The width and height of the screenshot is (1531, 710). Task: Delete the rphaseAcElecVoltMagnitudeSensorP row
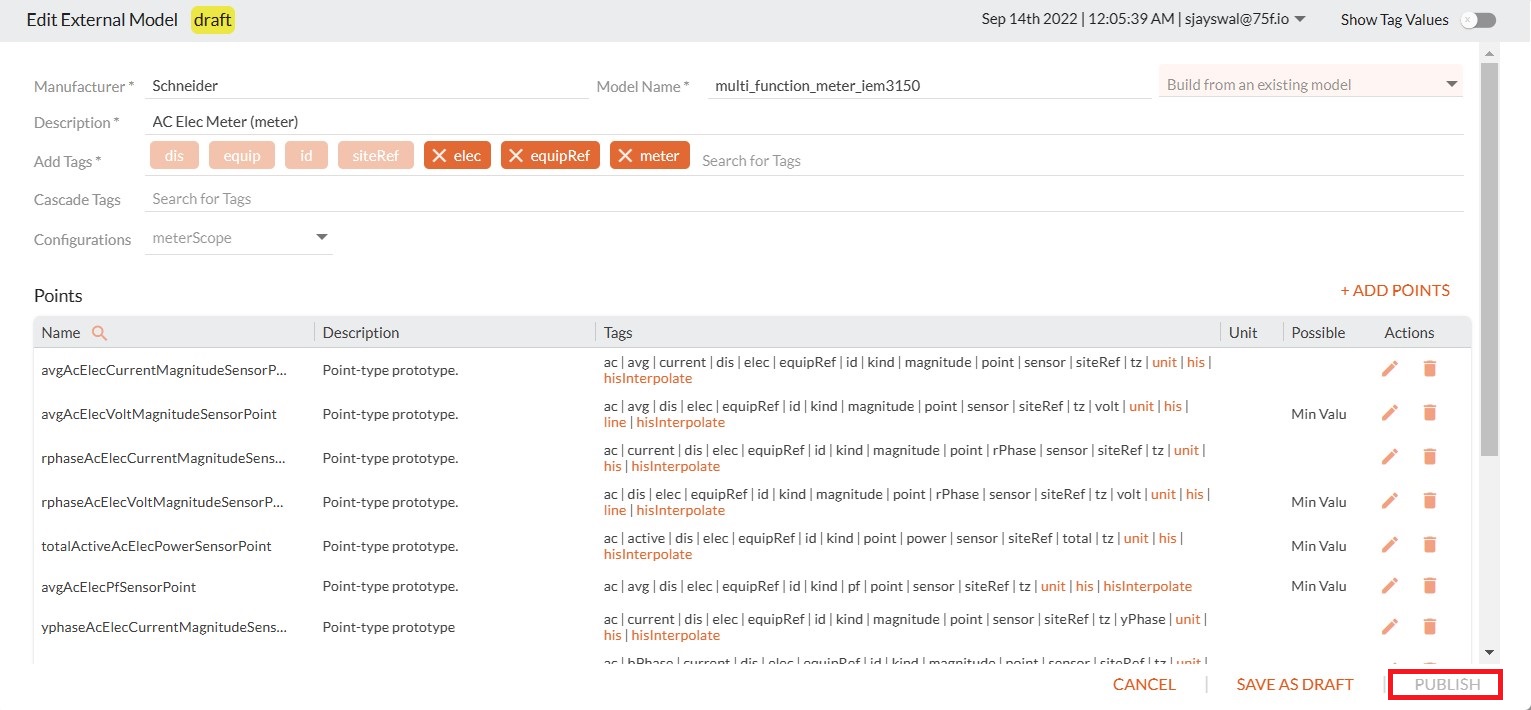pos(1429,501)
